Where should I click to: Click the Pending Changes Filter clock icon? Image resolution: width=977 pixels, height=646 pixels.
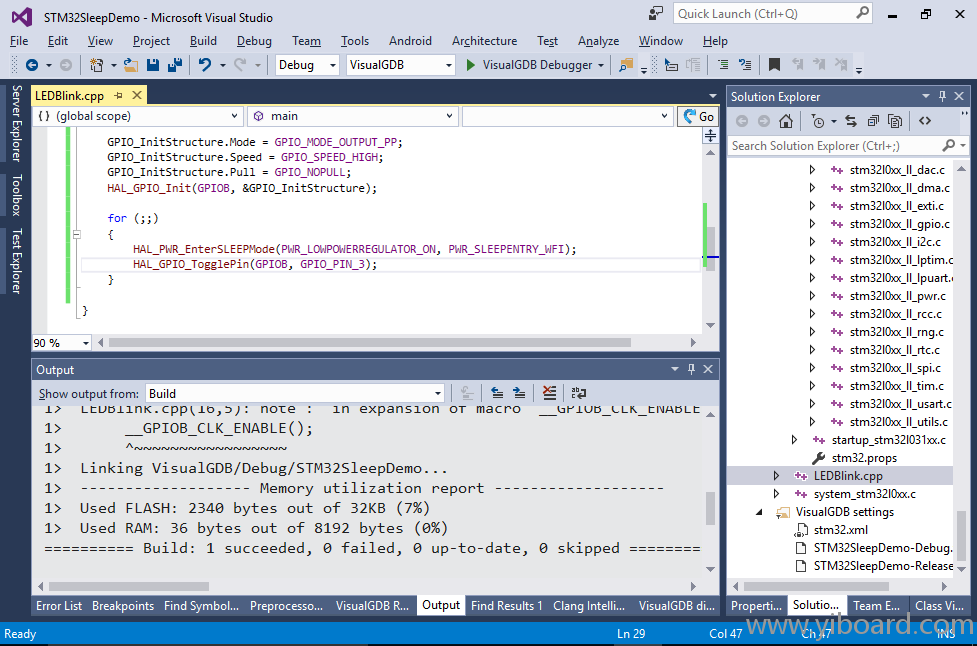coord(817,121)
